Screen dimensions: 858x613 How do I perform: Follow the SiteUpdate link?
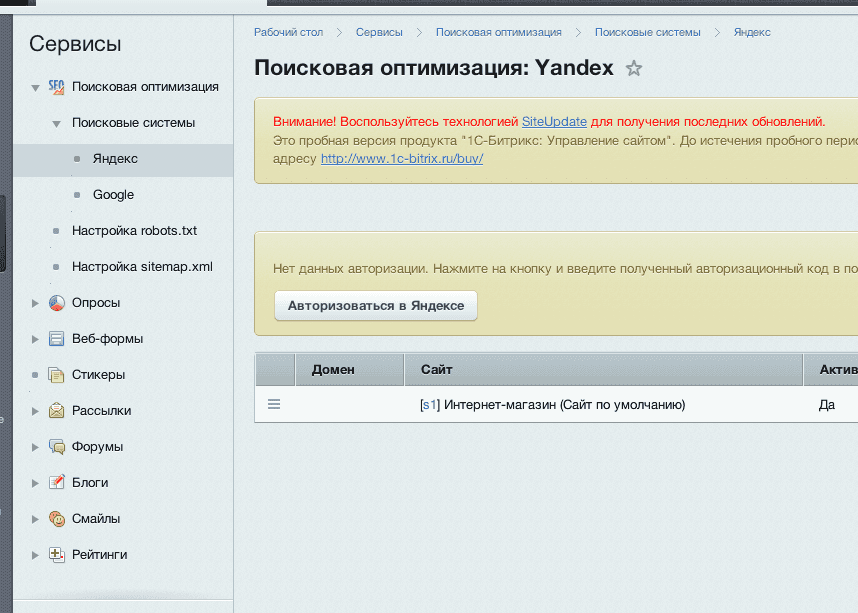coord(554,122)
